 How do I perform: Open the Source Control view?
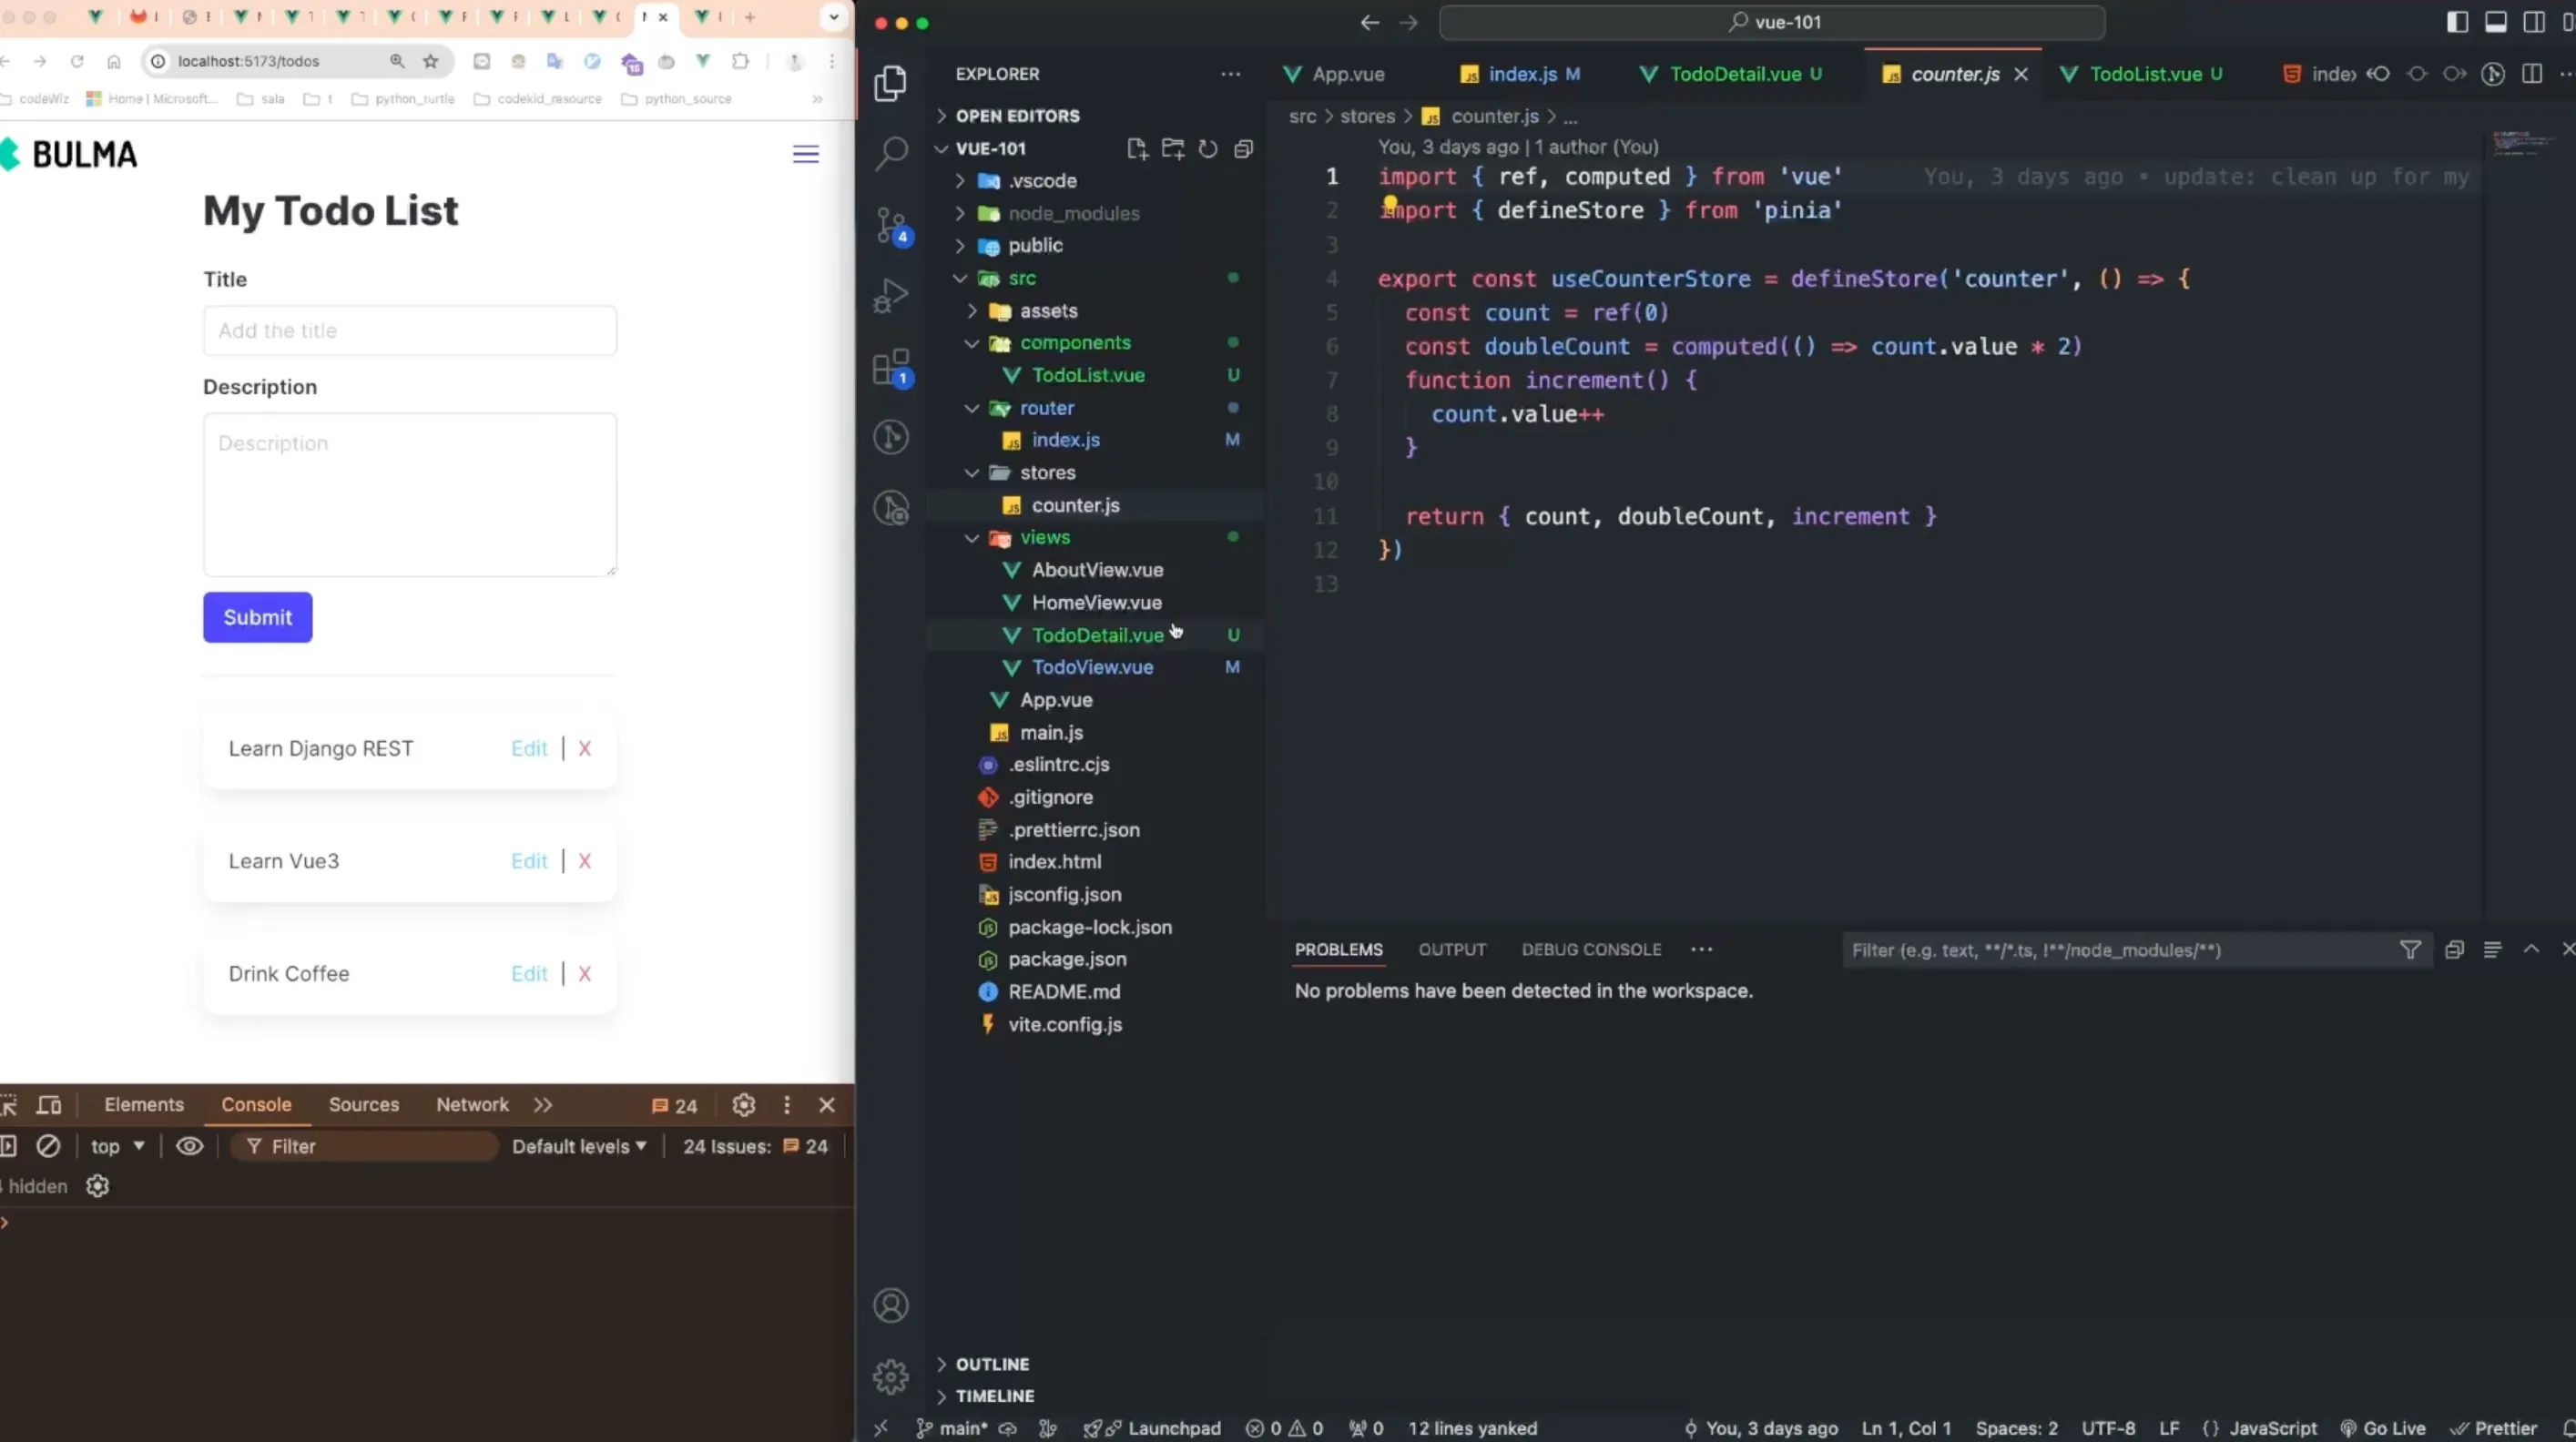890,224
